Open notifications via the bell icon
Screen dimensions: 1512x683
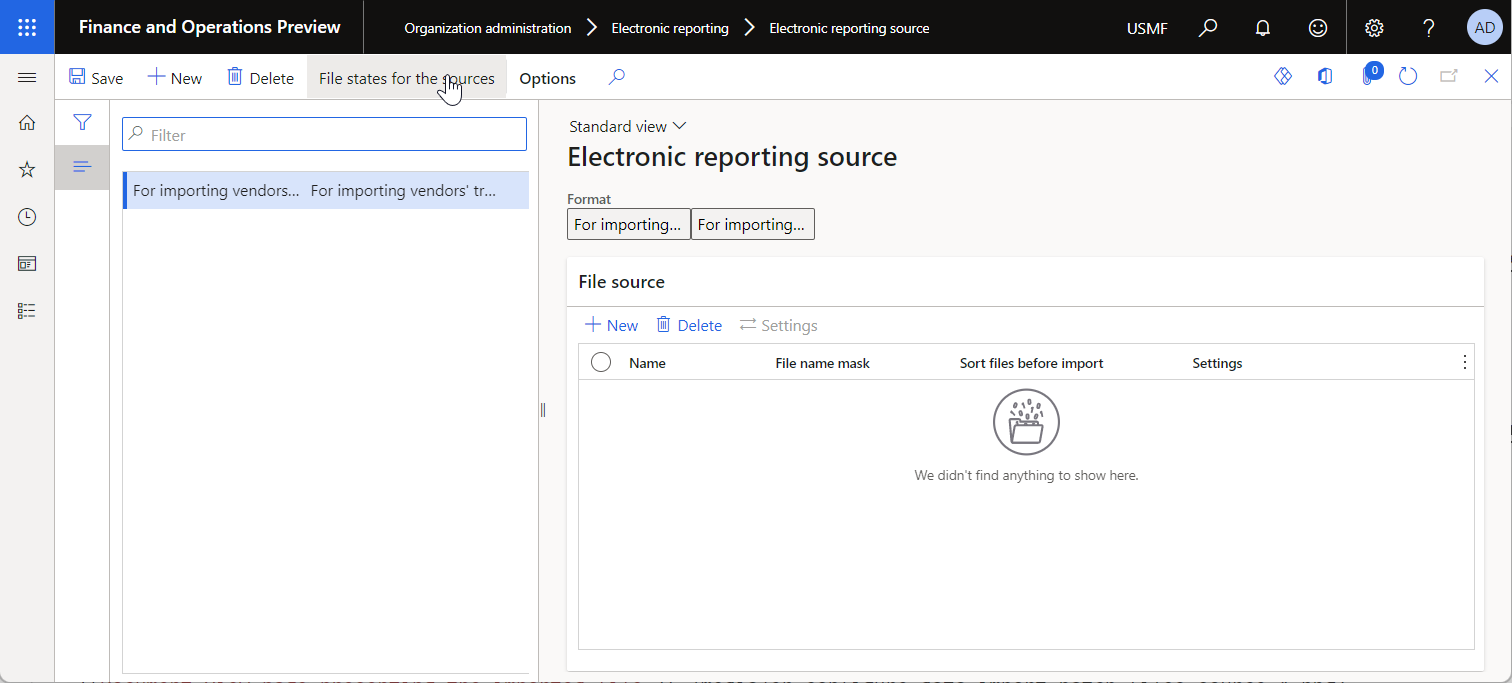coord(1262,27)
